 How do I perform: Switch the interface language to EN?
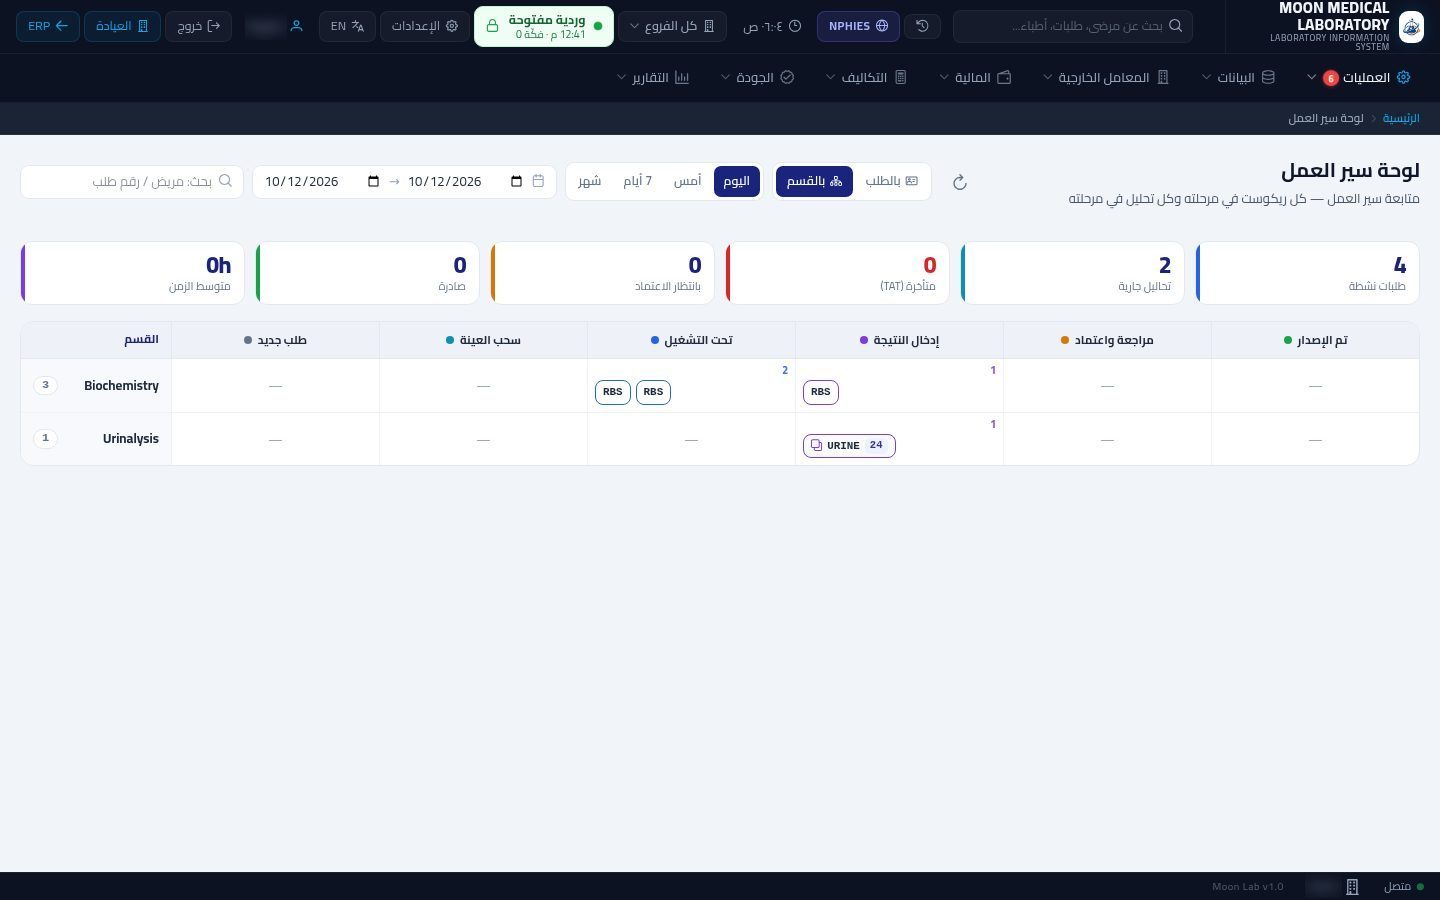[347, 26]
